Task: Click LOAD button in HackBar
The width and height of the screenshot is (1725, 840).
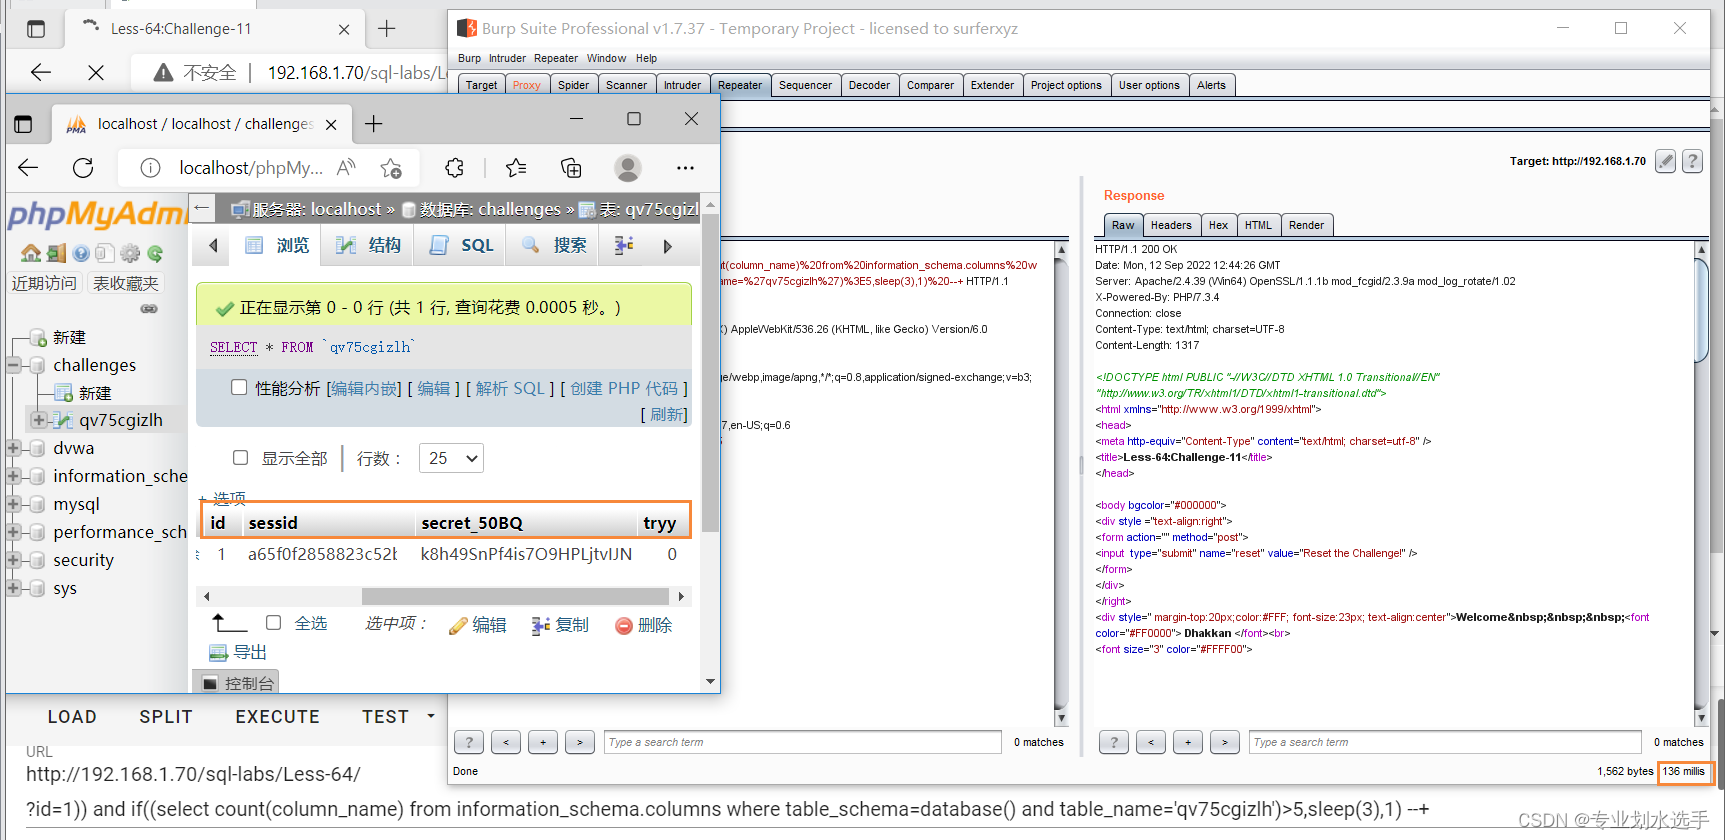Action: point(72,716)
